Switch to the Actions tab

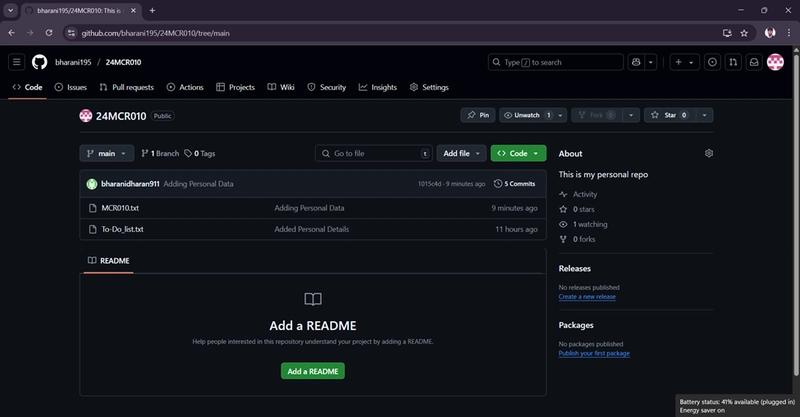pyautogui.click(x=185, y=87)
